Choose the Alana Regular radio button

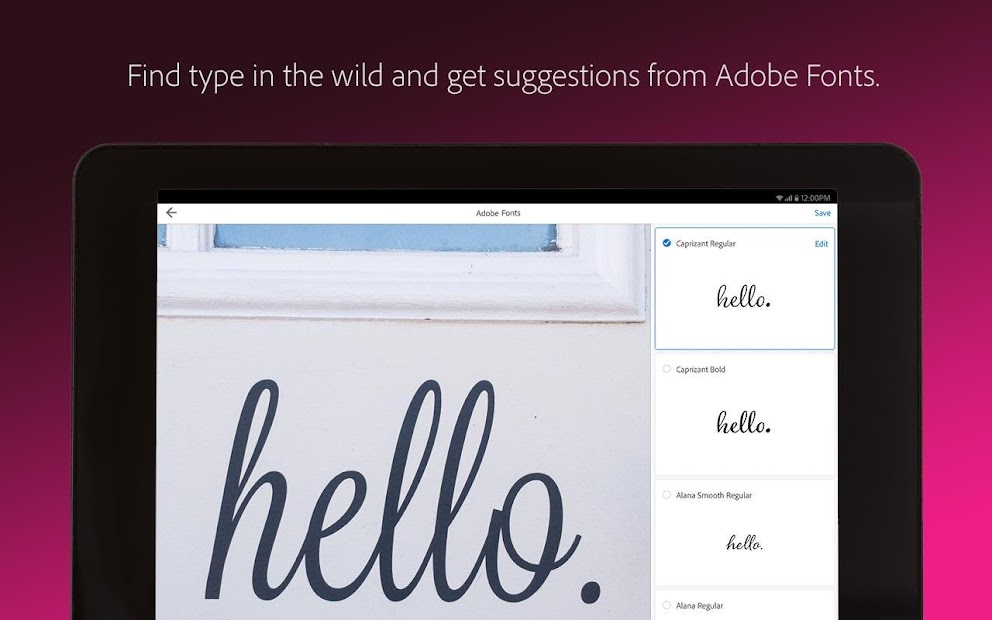665,605
